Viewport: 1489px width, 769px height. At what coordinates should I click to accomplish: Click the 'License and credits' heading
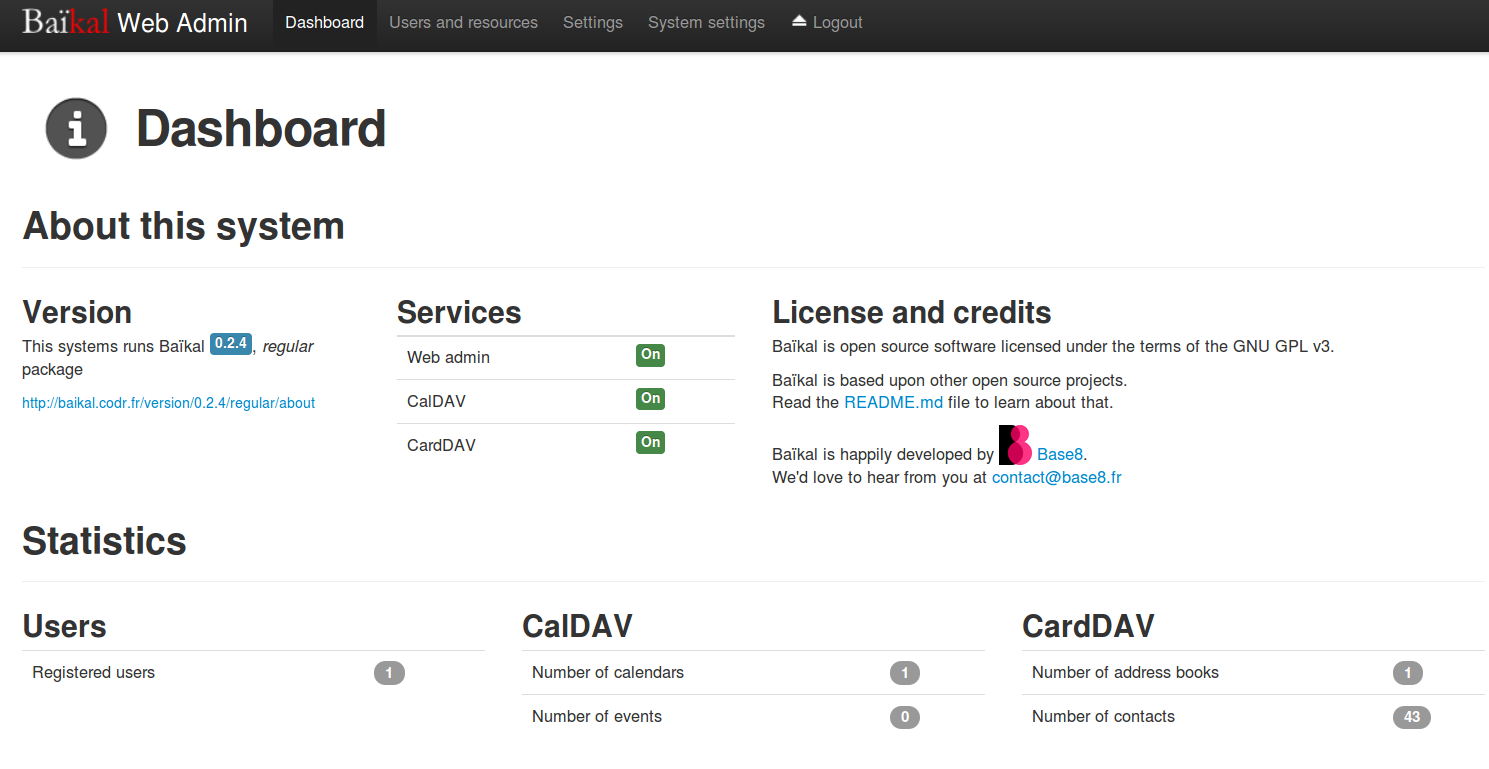911,312
